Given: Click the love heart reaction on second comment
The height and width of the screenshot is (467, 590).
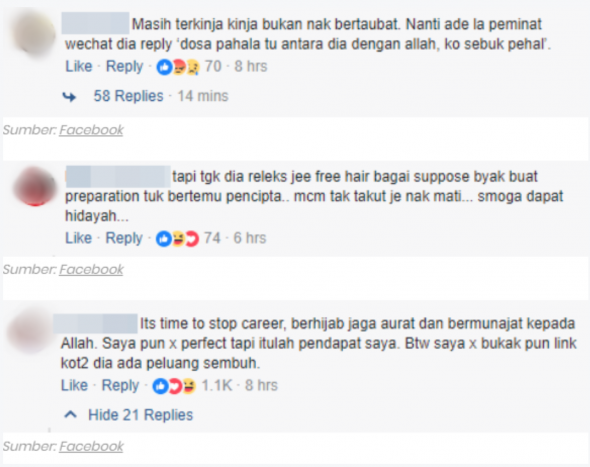Looking at the screenshot, I should pos(192,239).
